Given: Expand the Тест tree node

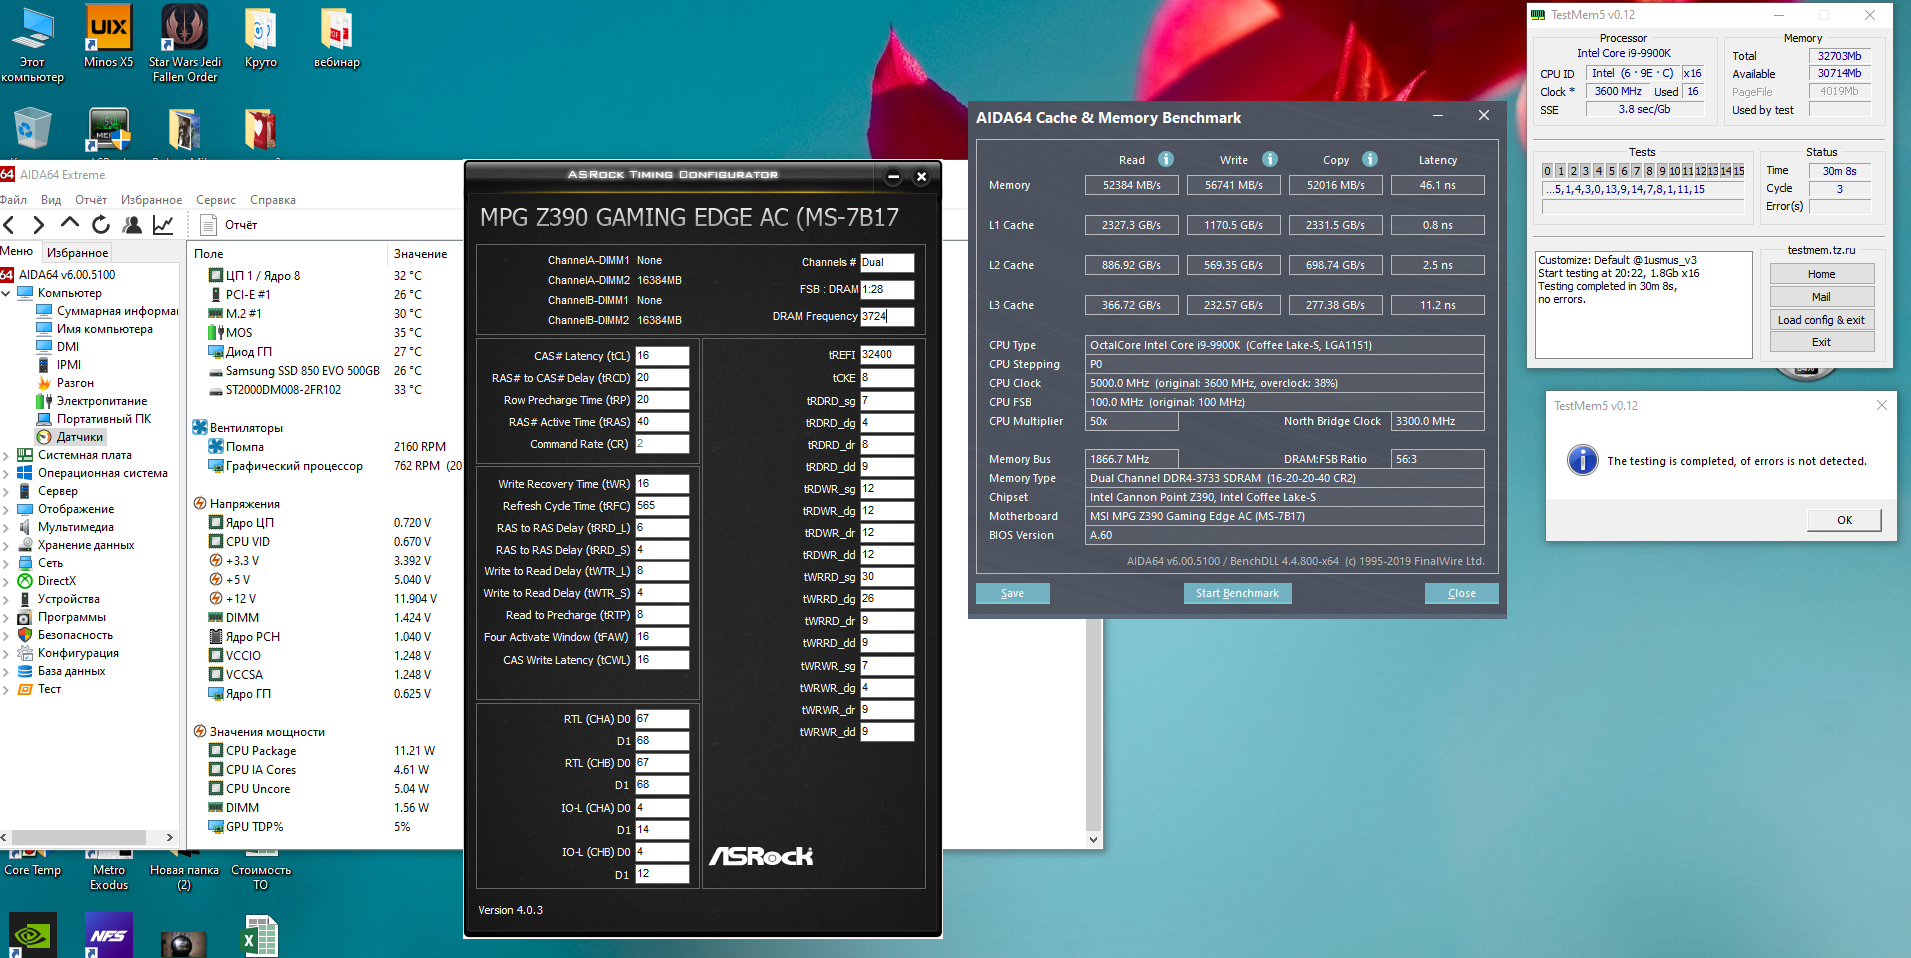Looking at the screenshot, I should pos(6,689).
